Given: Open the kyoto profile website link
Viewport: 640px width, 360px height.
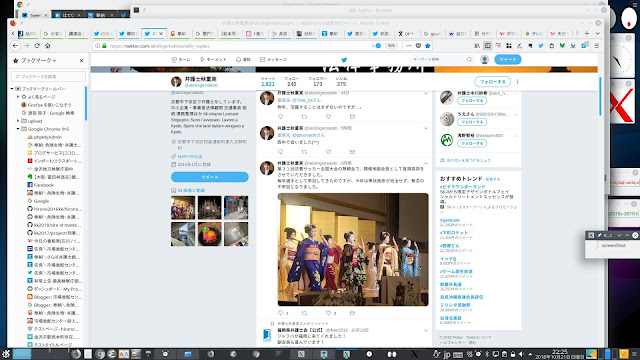Looking at the screenshot, I should tap(189, 156).
